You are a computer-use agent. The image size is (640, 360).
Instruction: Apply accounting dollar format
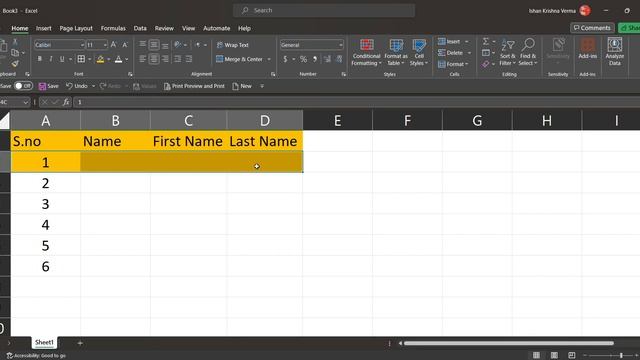click(285, 59)
